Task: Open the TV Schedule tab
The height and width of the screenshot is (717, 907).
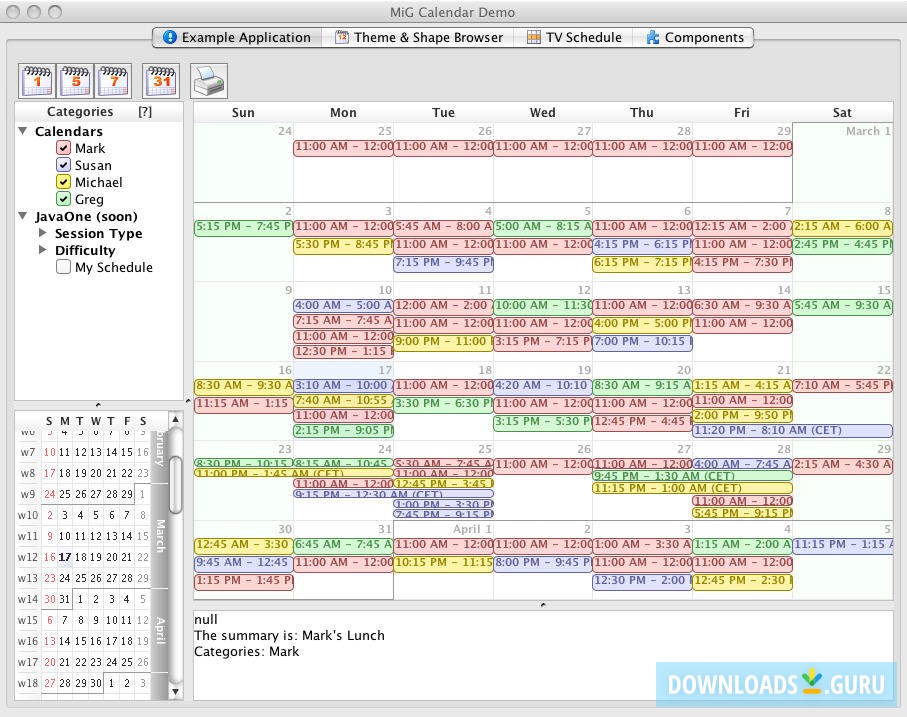Action: (x=574, y=38)
